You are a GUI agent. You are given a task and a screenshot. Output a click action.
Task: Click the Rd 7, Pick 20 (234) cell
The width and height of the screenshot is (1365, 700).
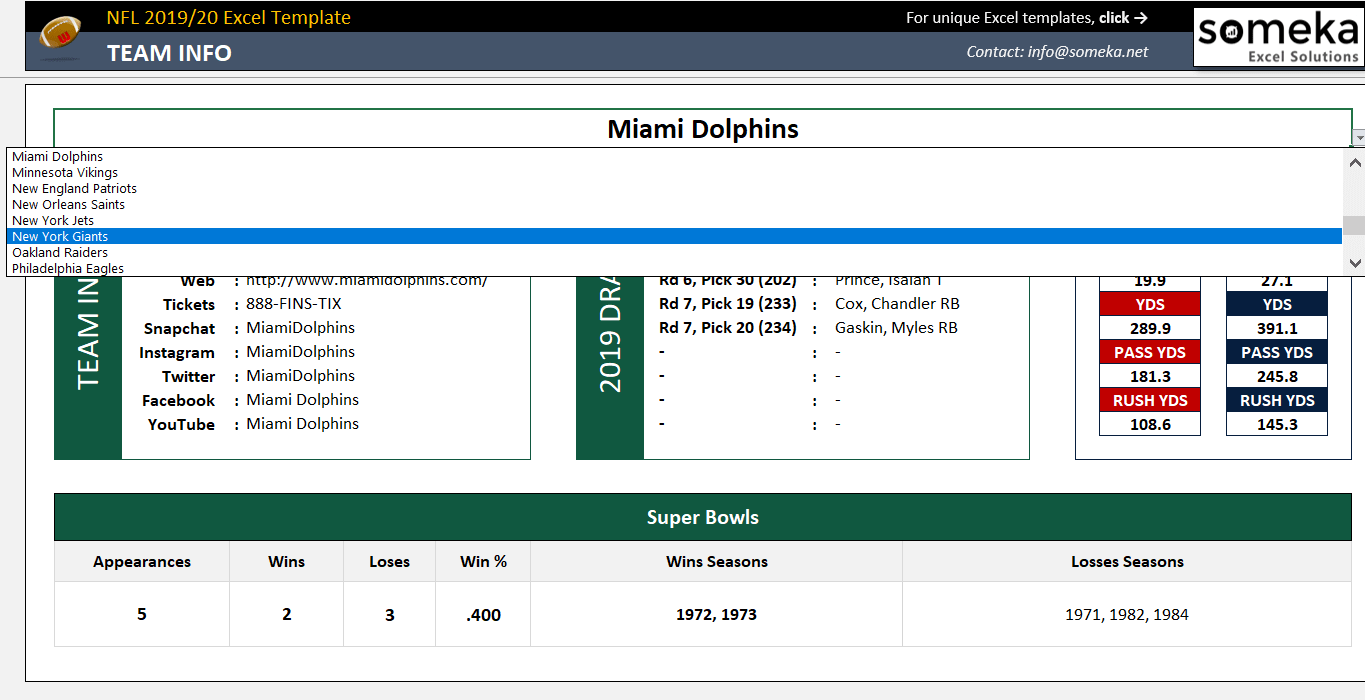tap(728, 328)
